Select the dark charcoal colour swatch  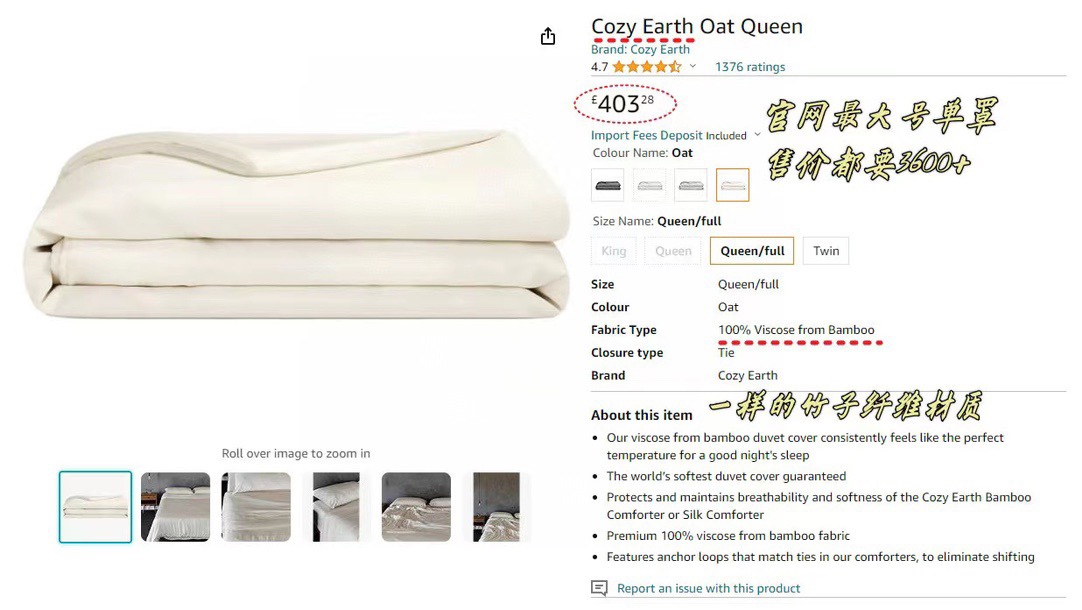(607, 184)
